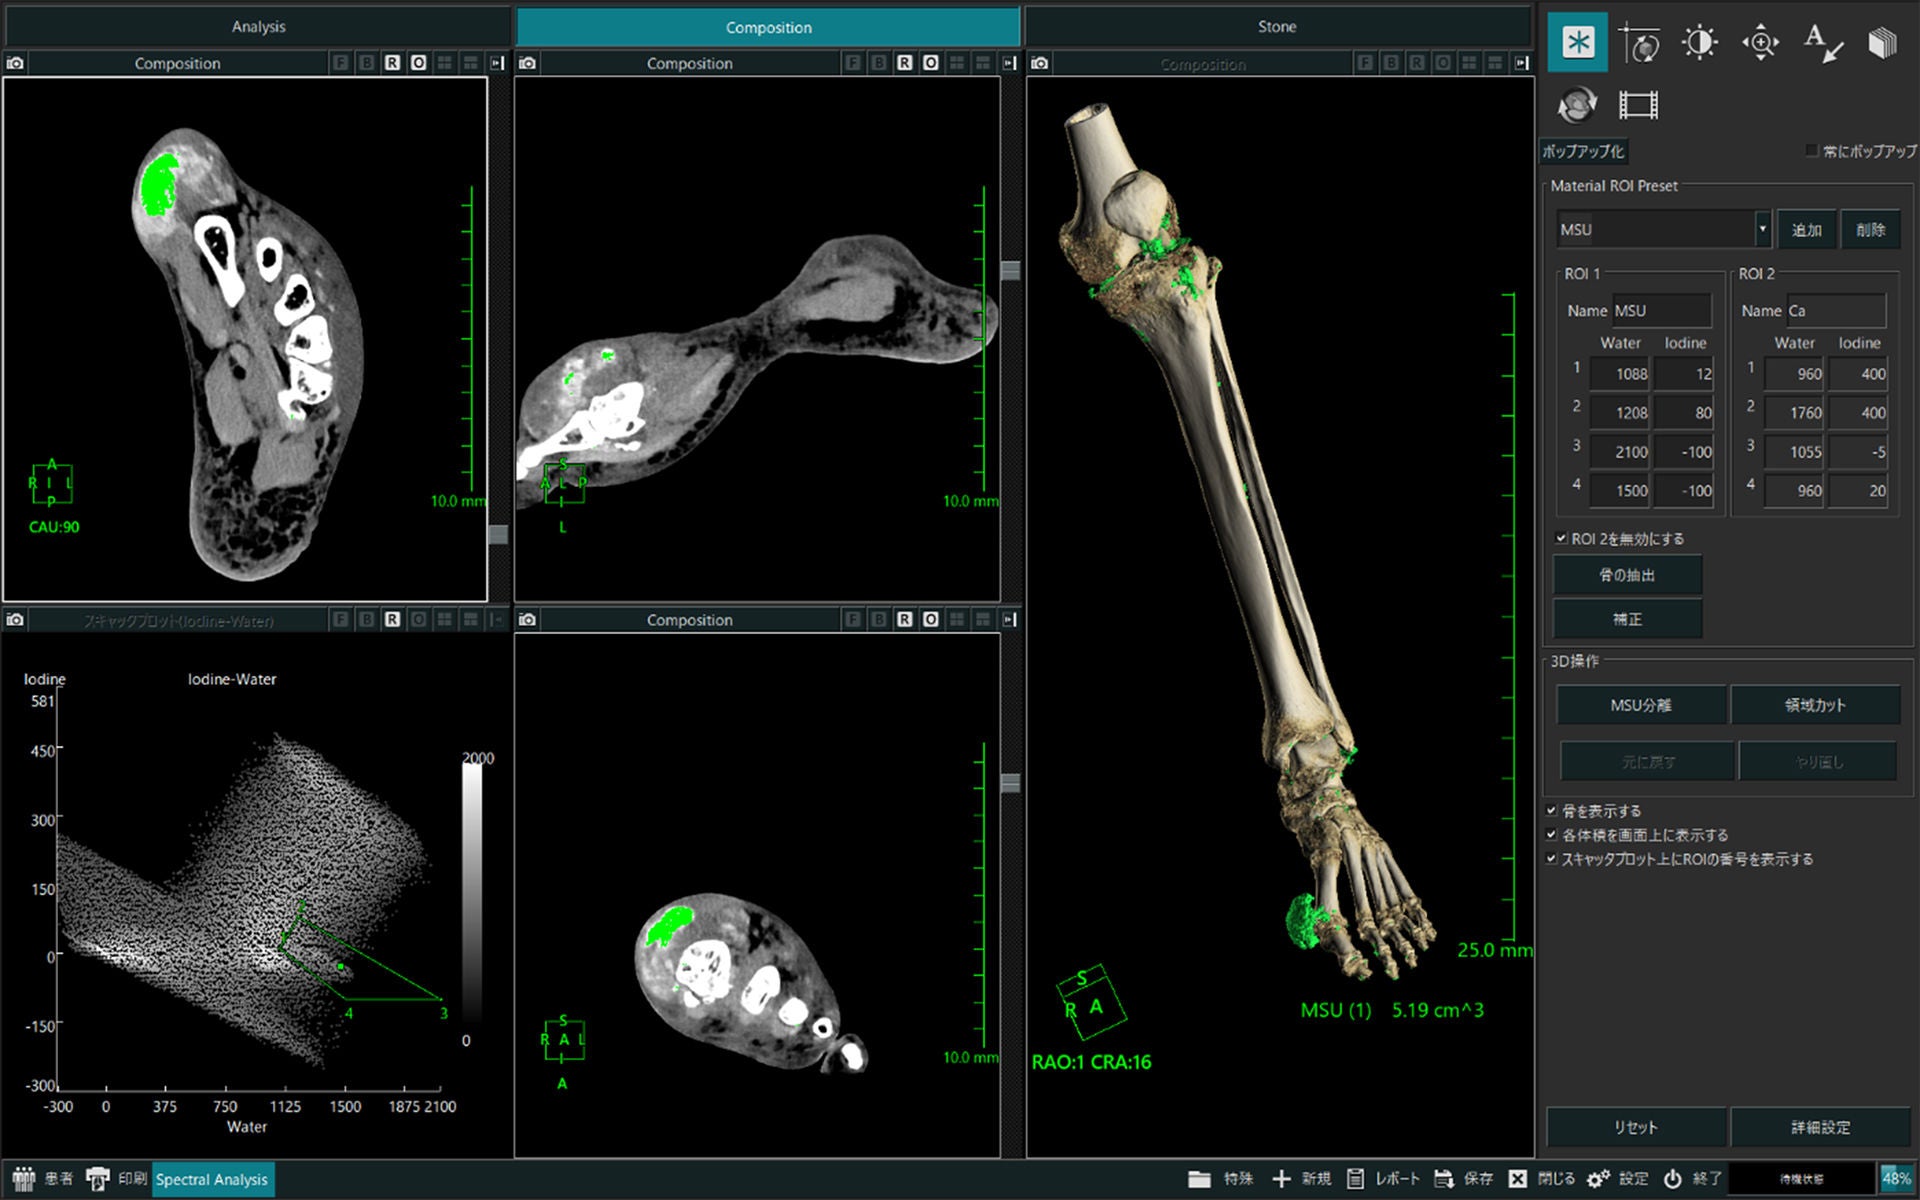Toggle always popup checkbox at top right
Screen dimensions: 1920x1200
1811,150
